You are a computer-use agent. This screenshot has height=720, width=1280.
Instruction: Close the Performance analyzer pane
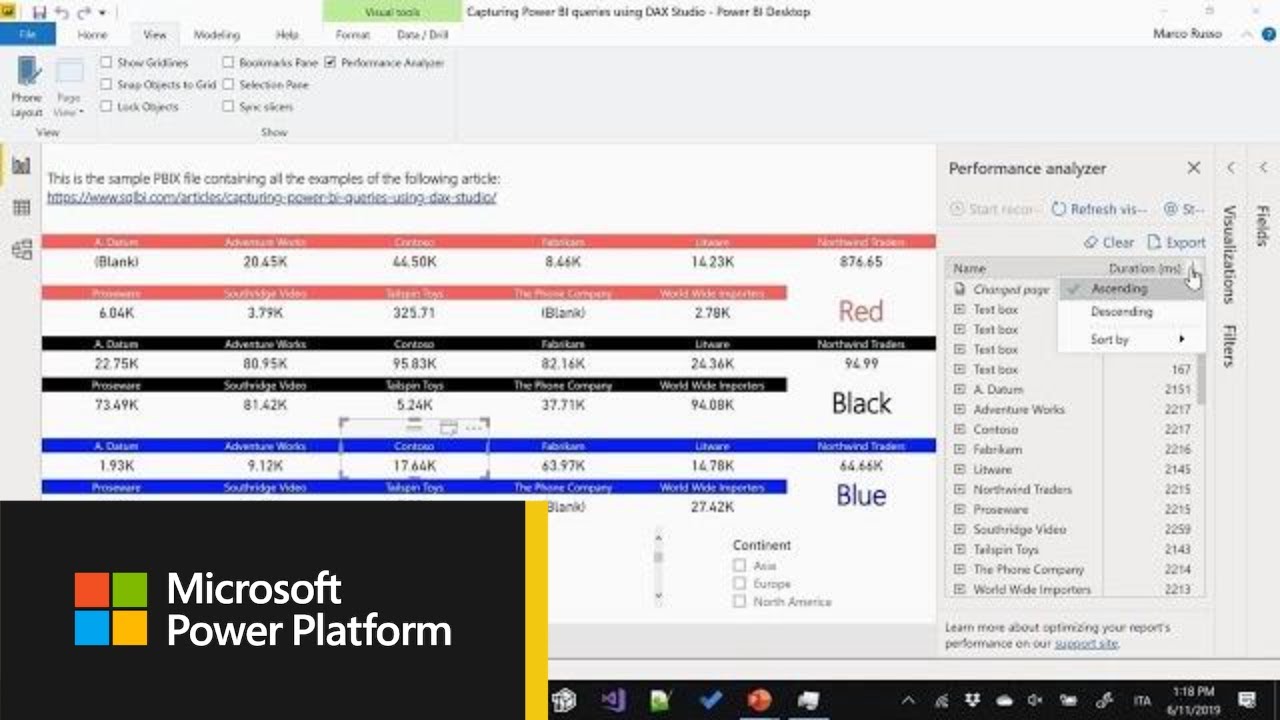pos(1193,168)
